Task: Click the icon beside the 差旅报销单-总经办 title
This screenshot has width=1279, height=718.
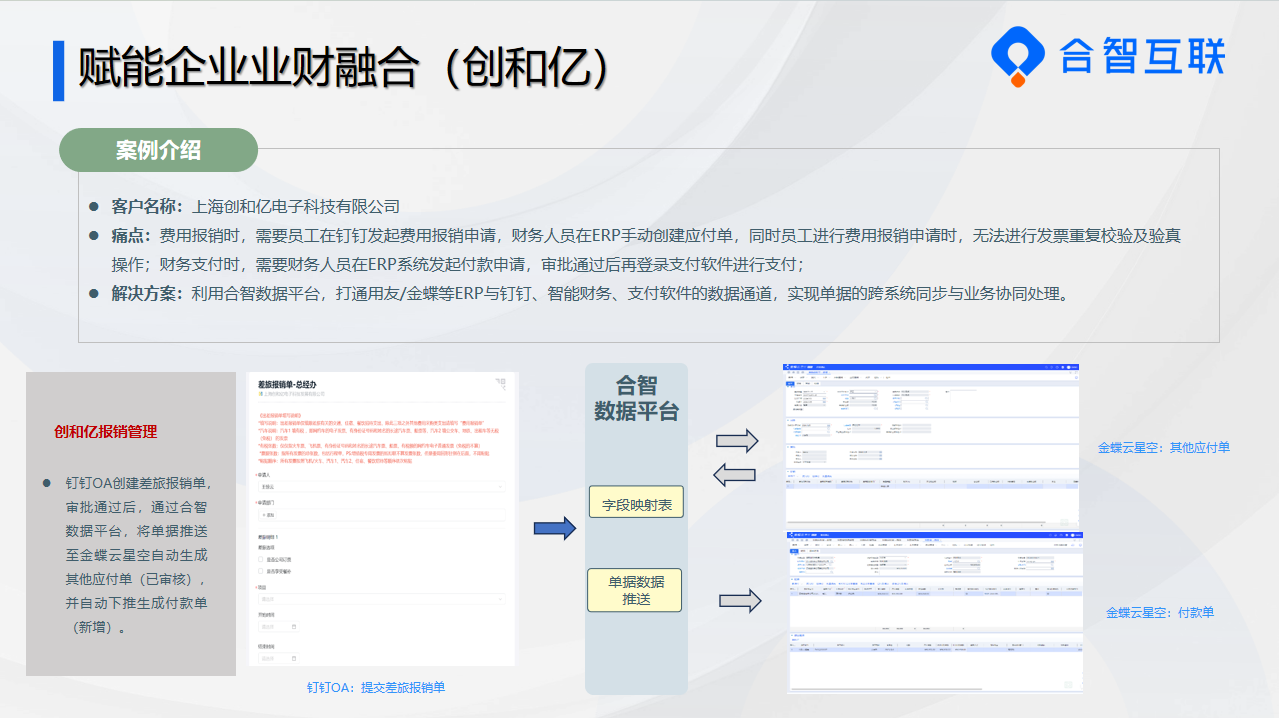Action: click(x=500, y=383)
